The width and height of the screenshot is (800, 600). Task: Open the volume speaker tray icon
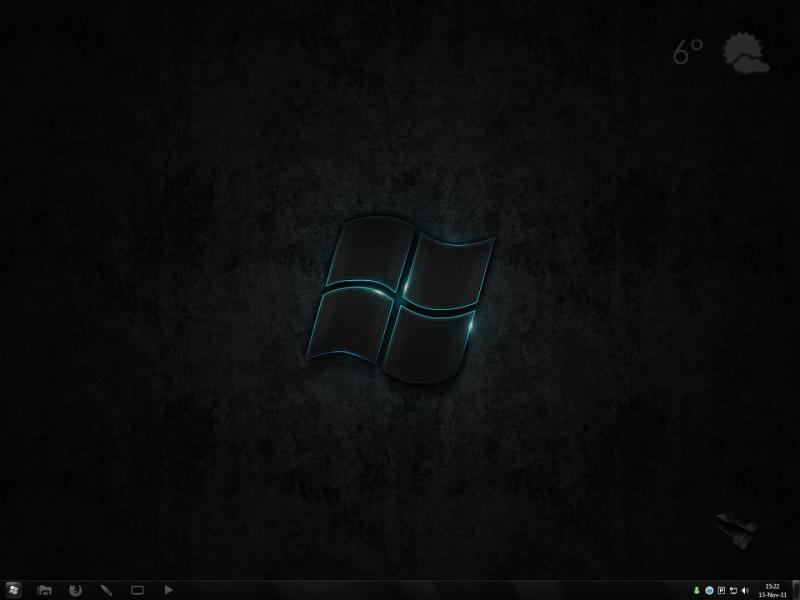pos(745,590)
